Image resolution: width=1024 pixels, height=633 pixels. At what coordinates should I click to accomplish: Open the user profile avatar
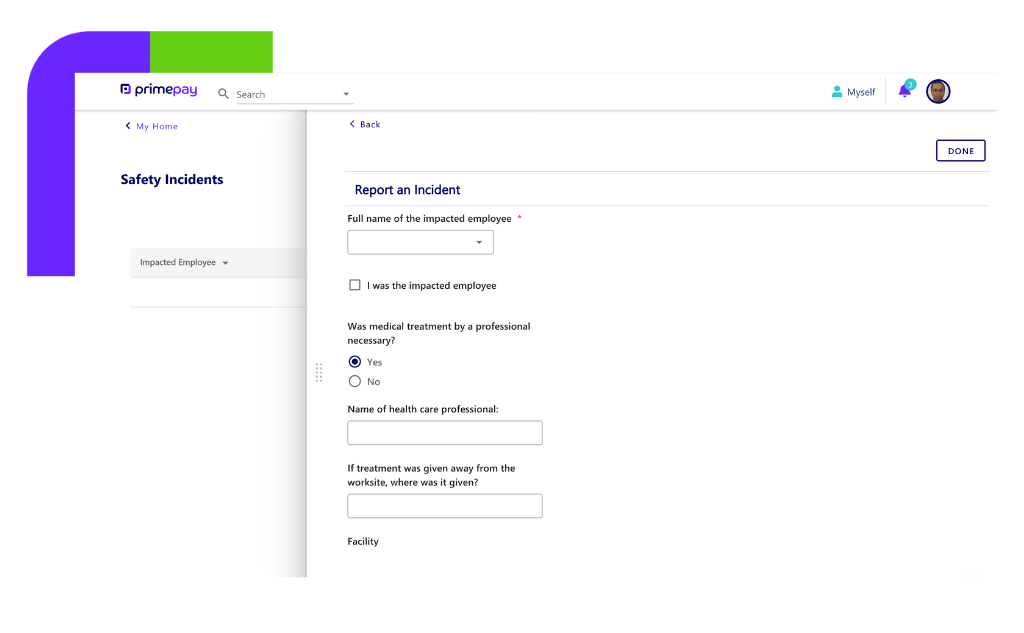pyautogui.click(x=938, y=91)
